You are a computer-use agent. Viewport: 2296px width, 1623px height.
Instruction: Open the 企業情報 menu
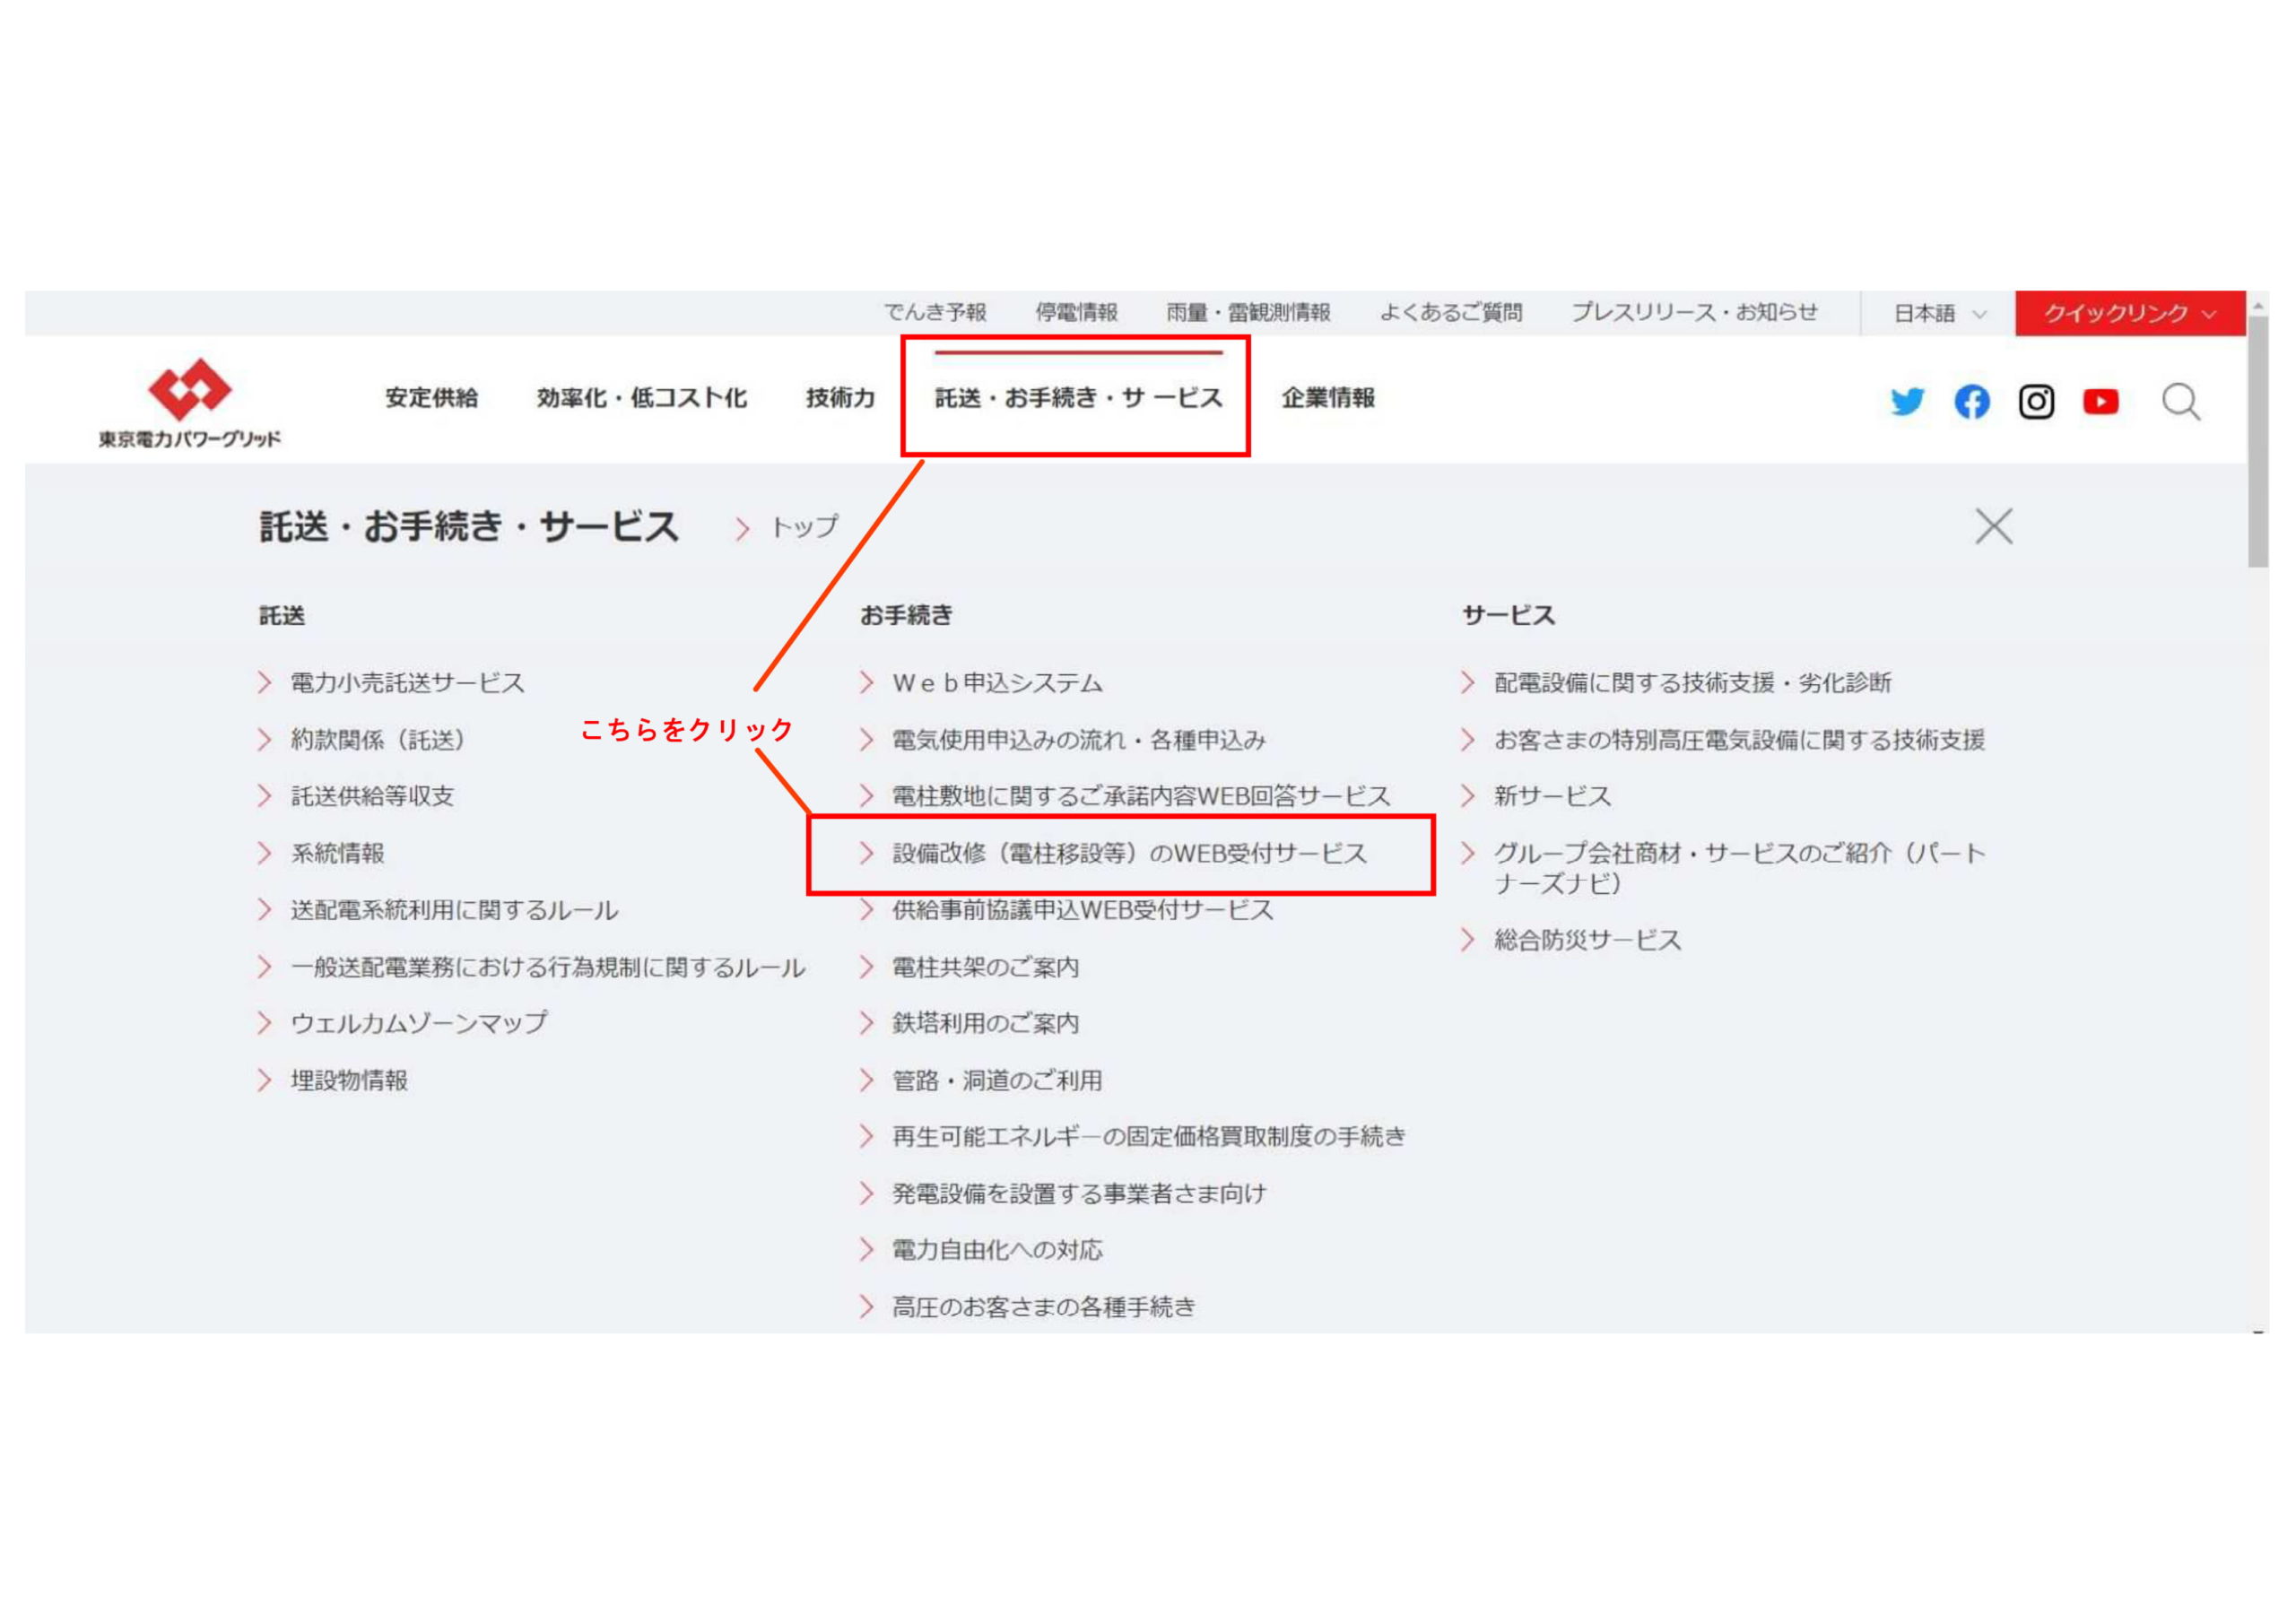click(1328, 398)
